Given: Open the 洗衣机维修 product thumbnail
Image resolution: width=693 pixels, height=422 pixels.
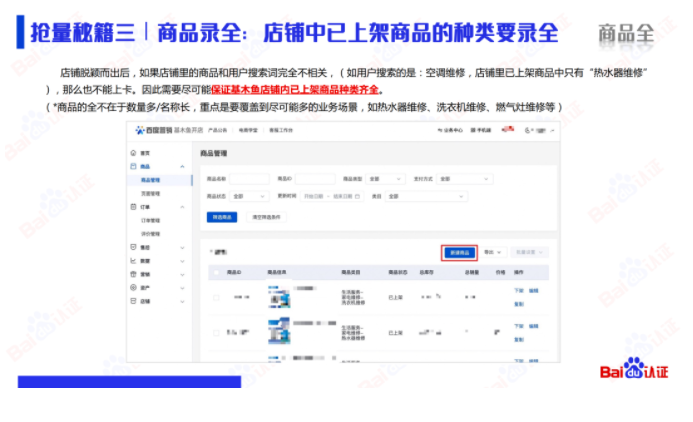Looking at the screenshot, I should [x=279, y=297].
